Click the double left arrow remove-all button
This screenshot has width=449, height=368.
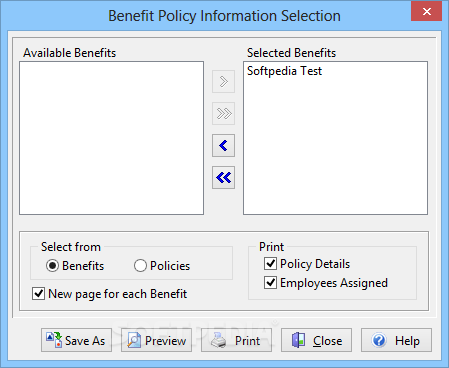[x=223, y=177]
